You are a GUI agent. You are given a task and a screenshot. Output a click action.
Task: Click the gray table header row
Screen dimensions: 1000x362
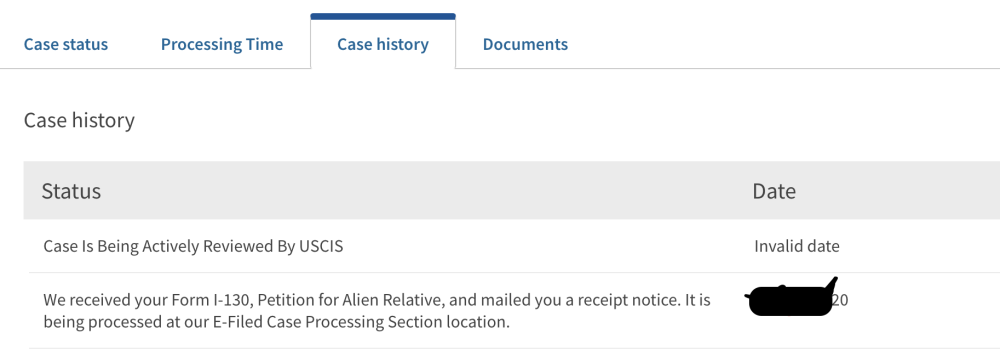[x=511, y=191]
